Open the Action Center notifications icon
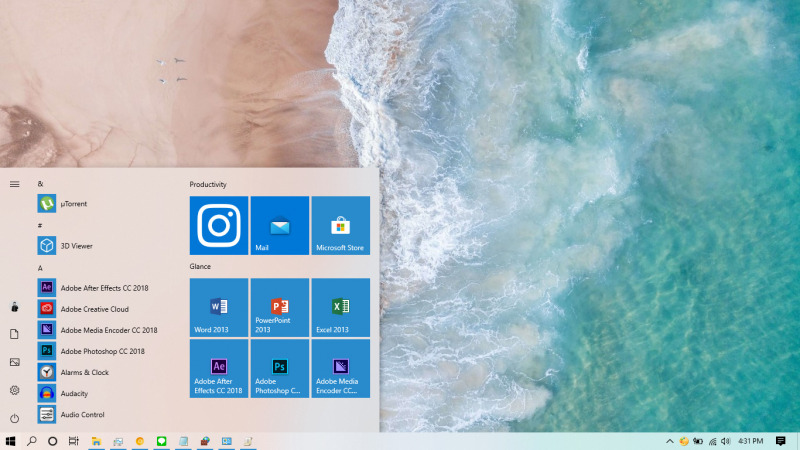This screenshot has height=450, width=800. click(781, 441)
